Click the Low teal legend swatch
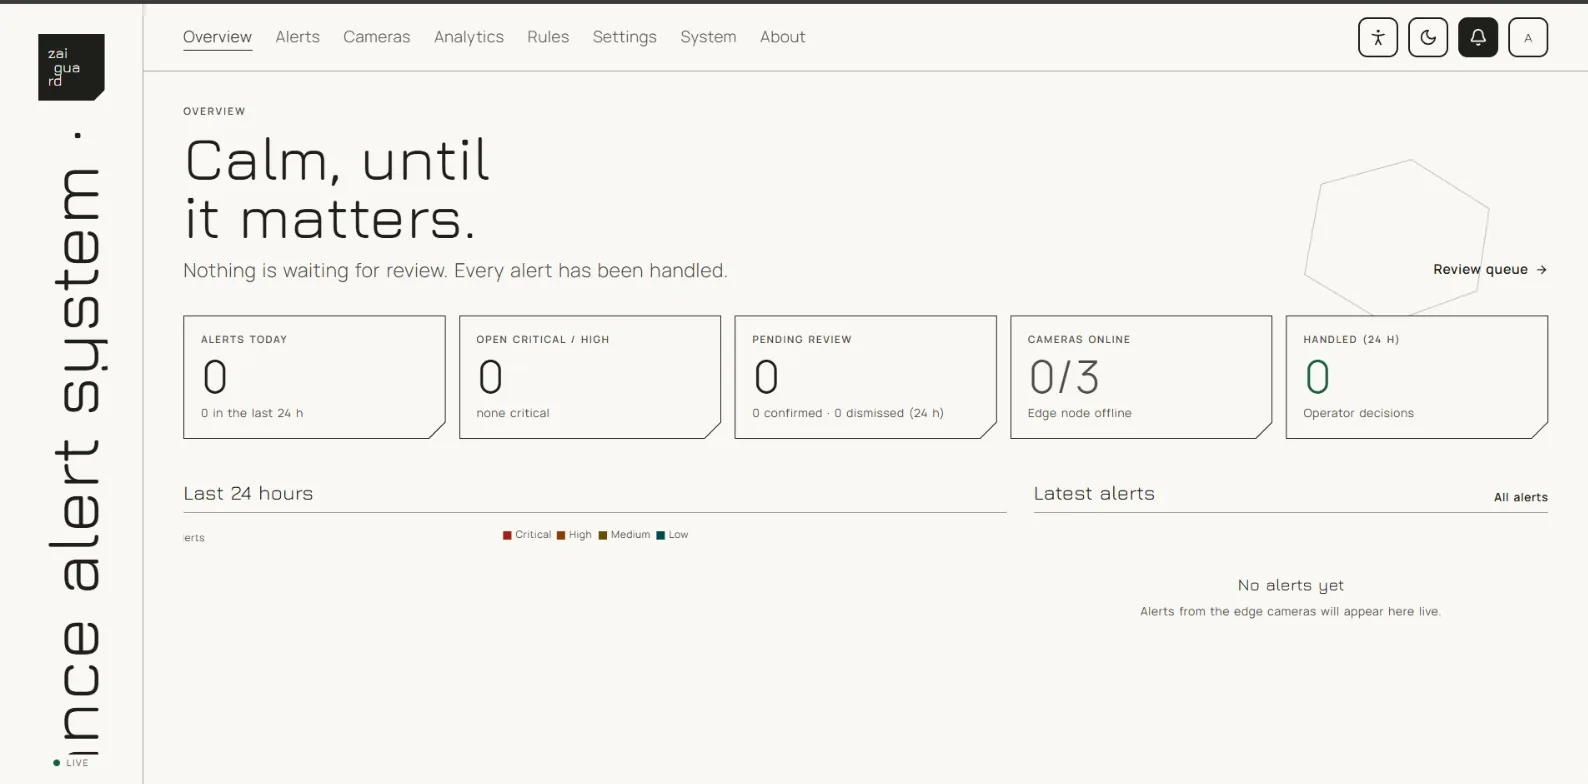Viewport: 1588px width, 784px height. pyautogui.click(x=661, y=535)
